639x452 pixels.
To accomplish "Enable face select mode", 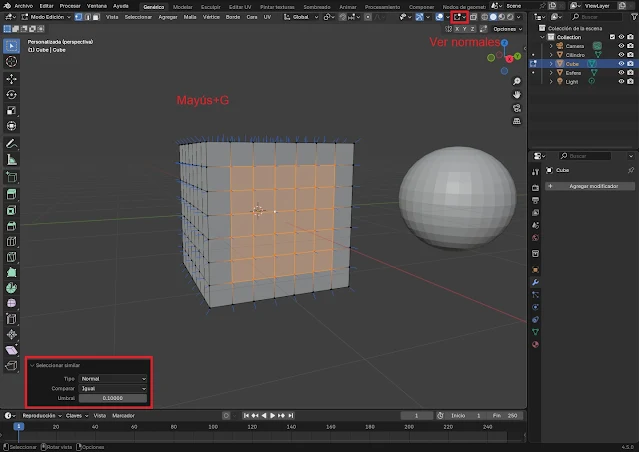I will [x=96, y=17].
